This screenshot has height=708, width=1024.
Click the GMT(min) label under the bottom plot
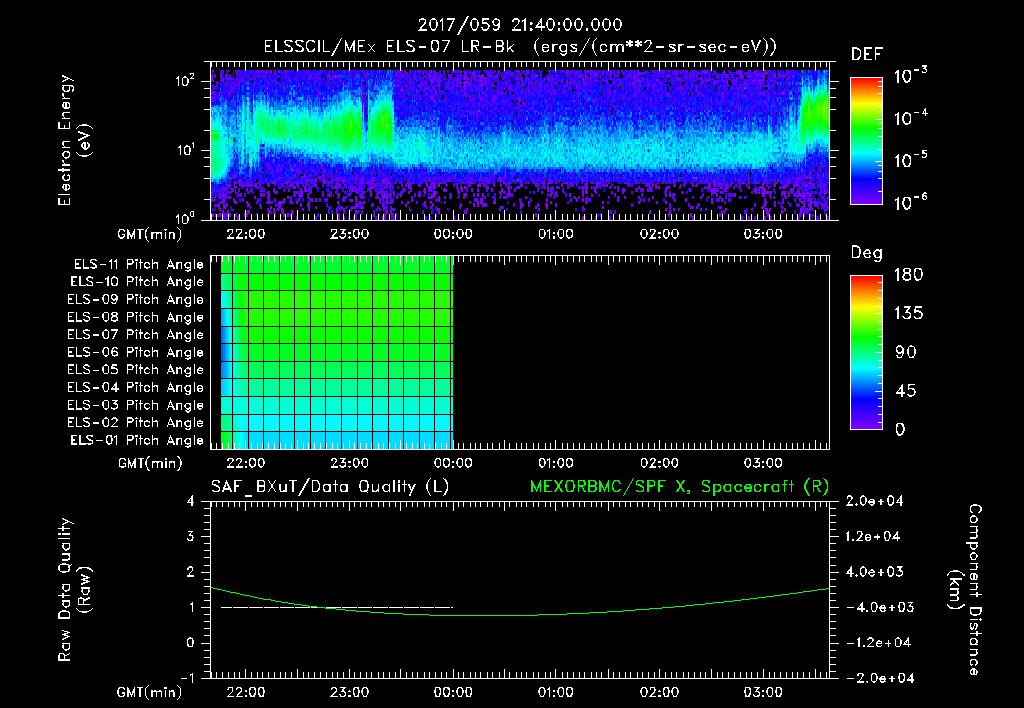[x=150, y=692]
